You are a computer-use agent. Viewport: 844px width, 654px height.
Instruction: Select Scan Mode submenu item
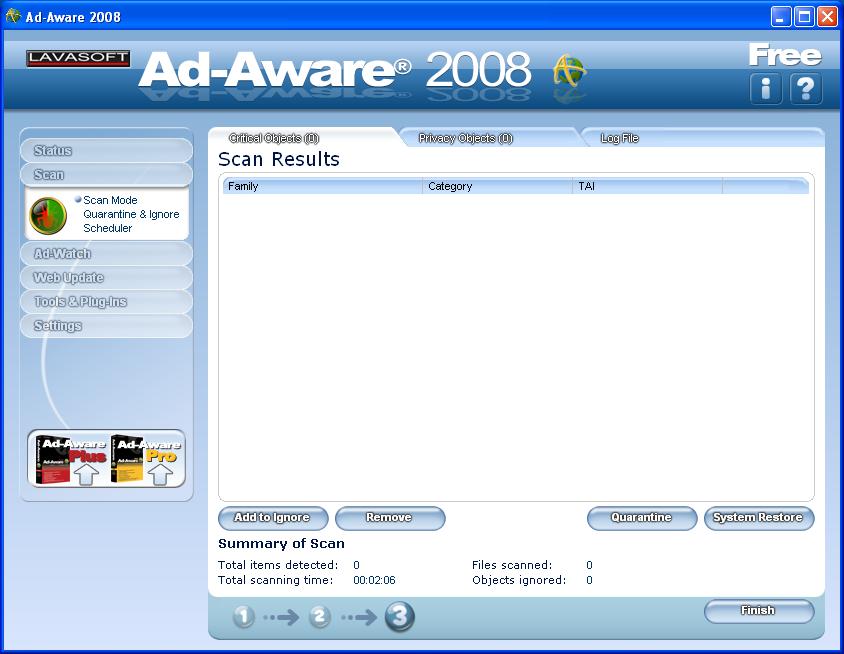pos(110,200)
